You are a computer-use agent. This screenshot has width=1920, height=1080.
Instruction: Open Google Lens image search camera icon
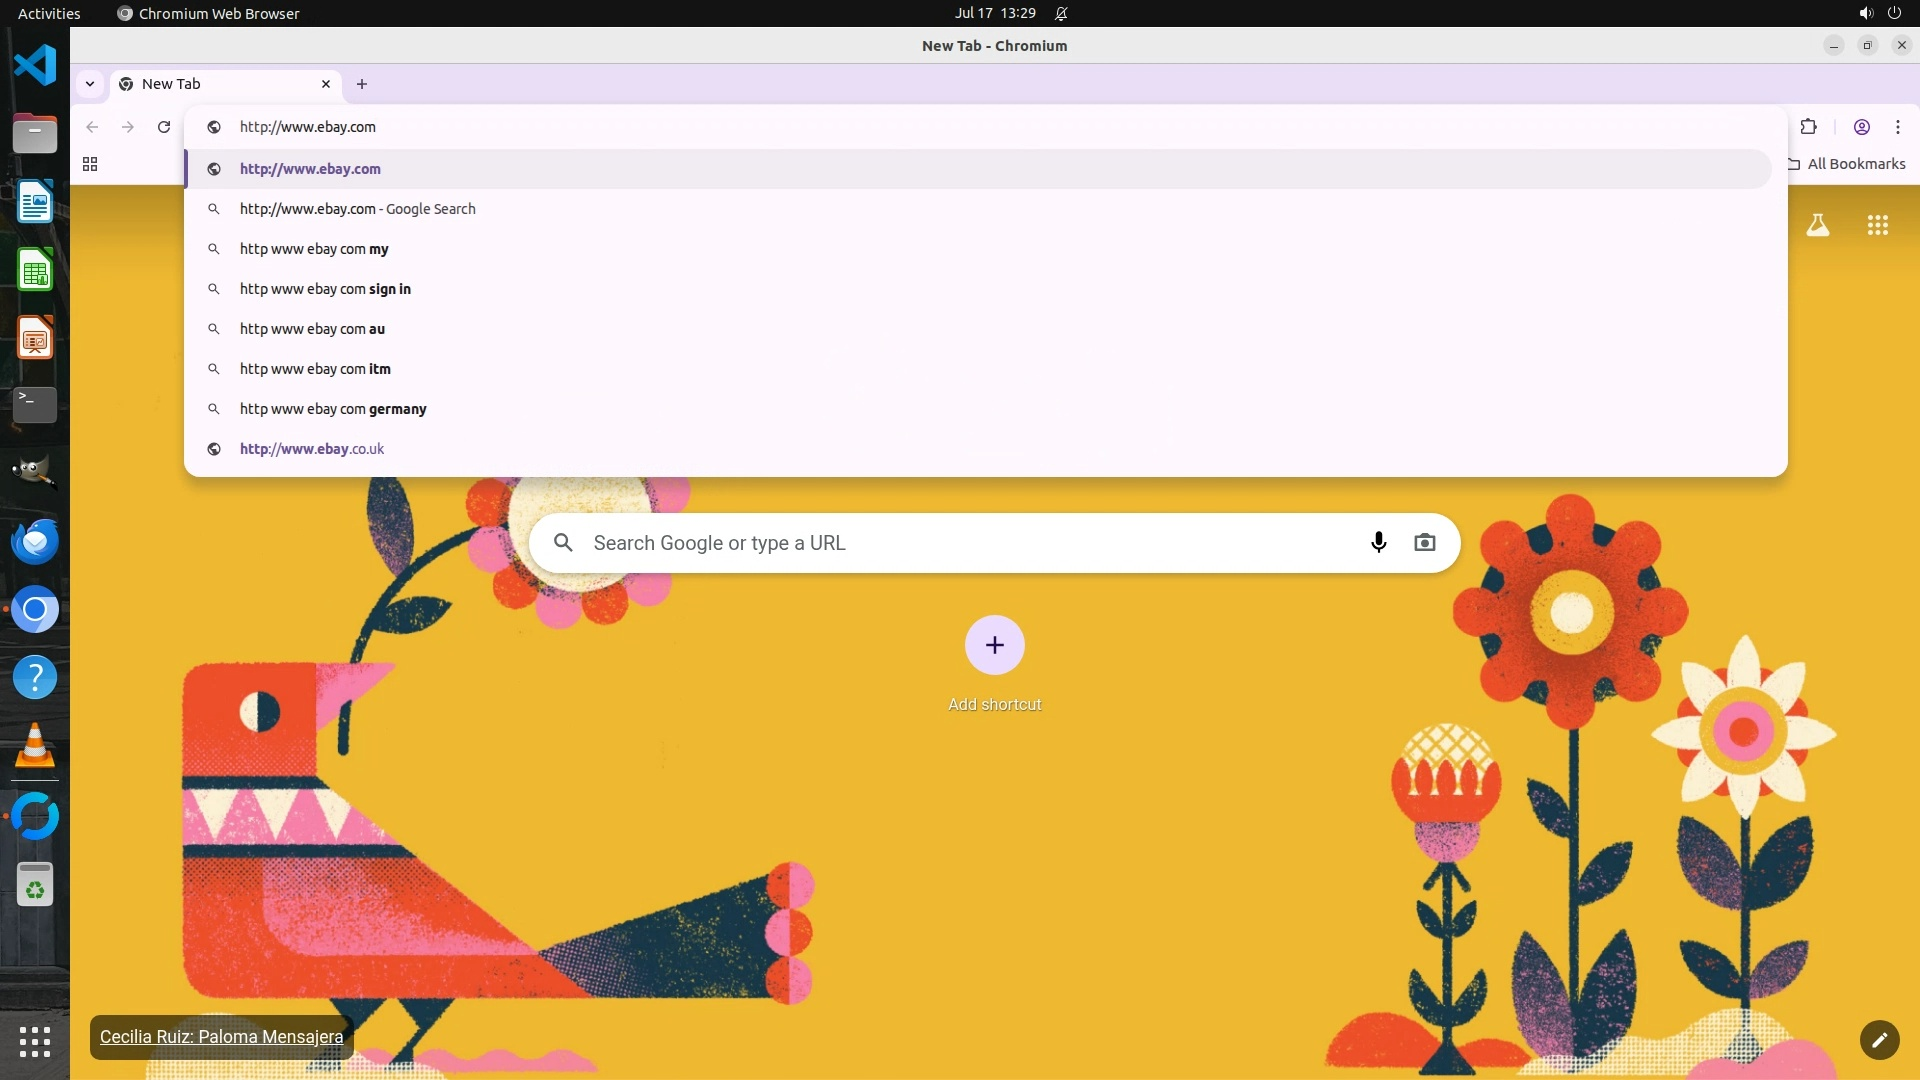pyautogui.click(x=1424, y=543)
